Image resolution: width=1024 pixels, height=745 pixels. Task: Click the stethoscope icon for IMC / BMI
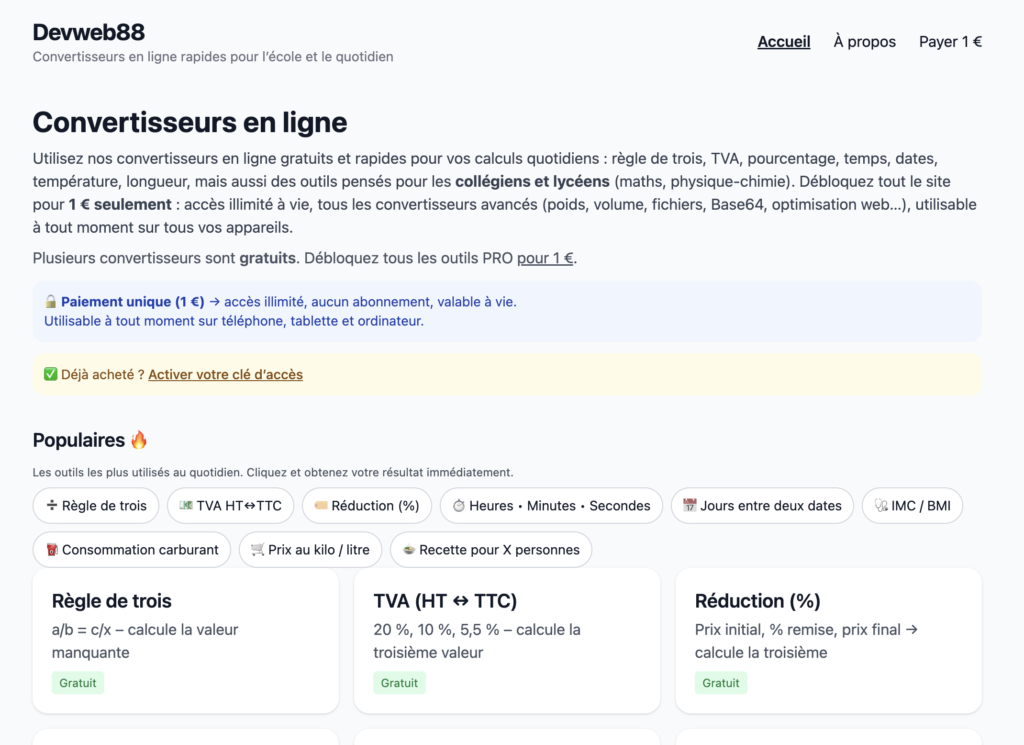pos(881,506)
